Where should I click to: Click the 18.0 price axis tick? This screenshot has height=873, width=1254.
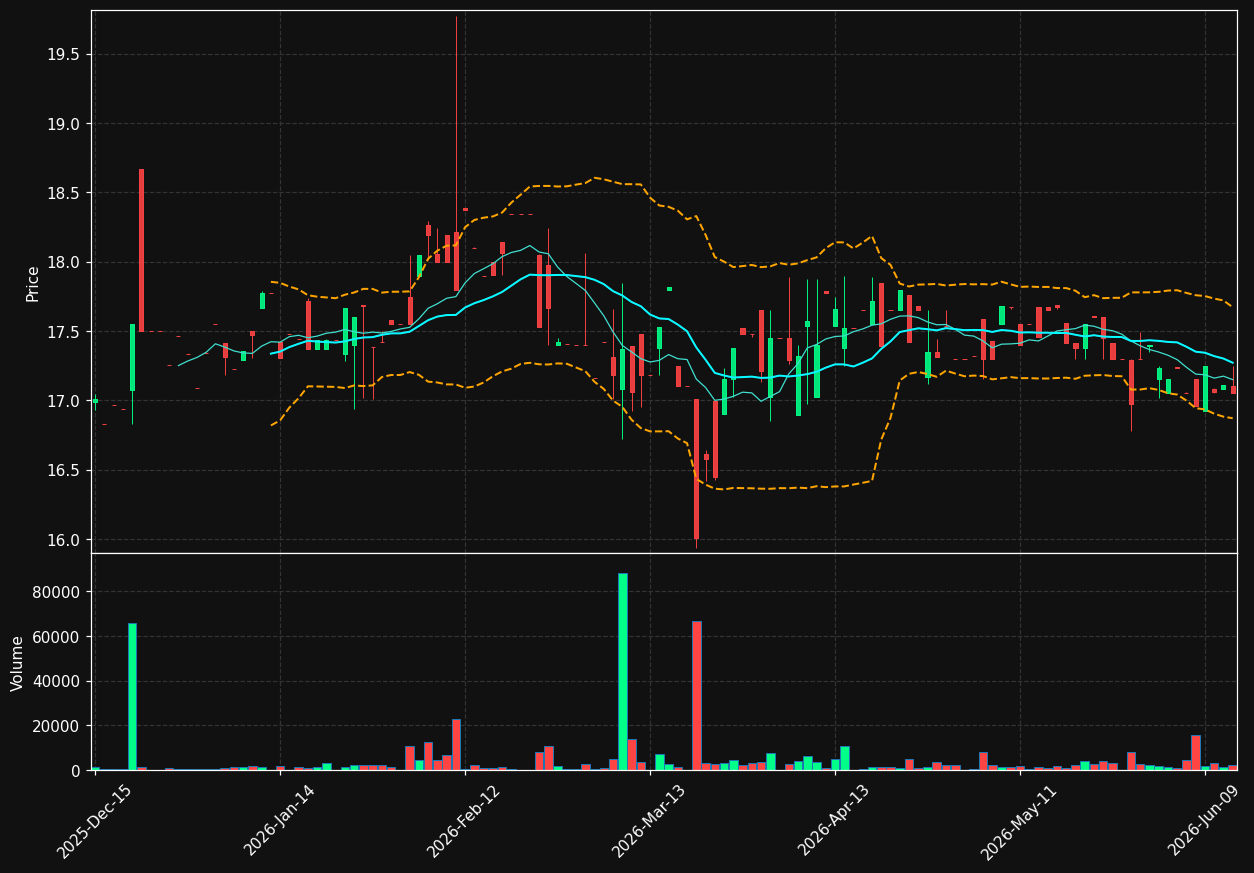click(x=63, y=263)
